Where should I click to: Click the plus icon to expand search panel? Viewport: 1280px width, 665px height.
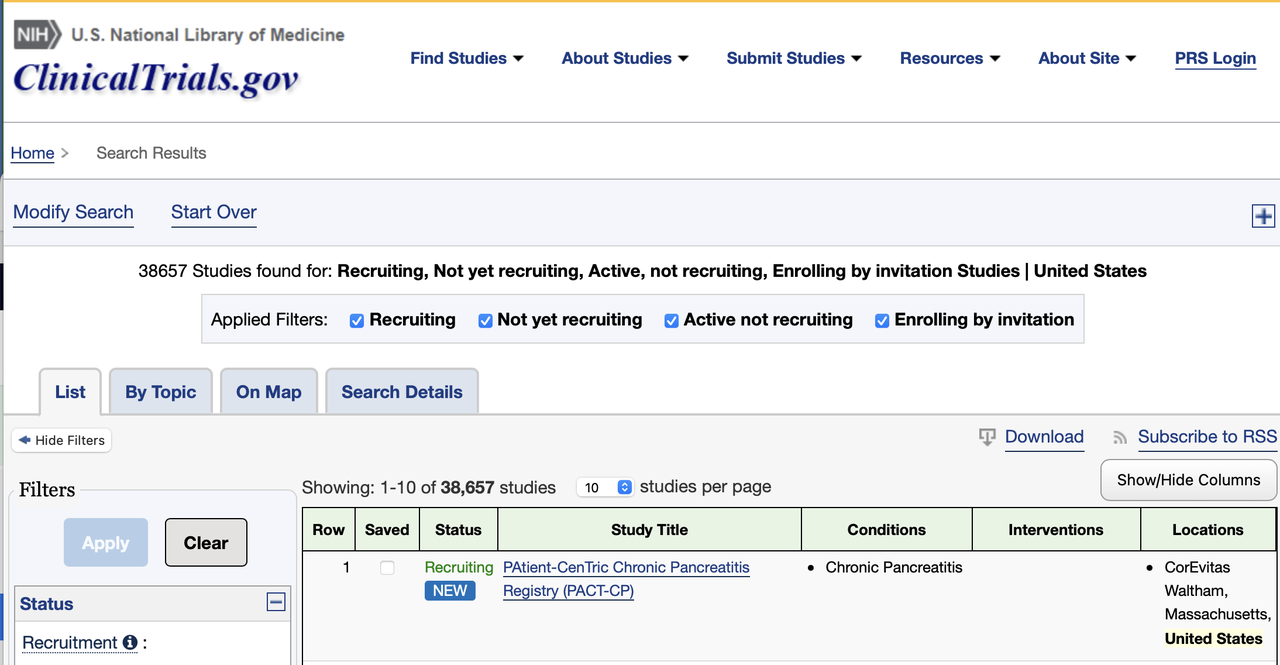1263,216
